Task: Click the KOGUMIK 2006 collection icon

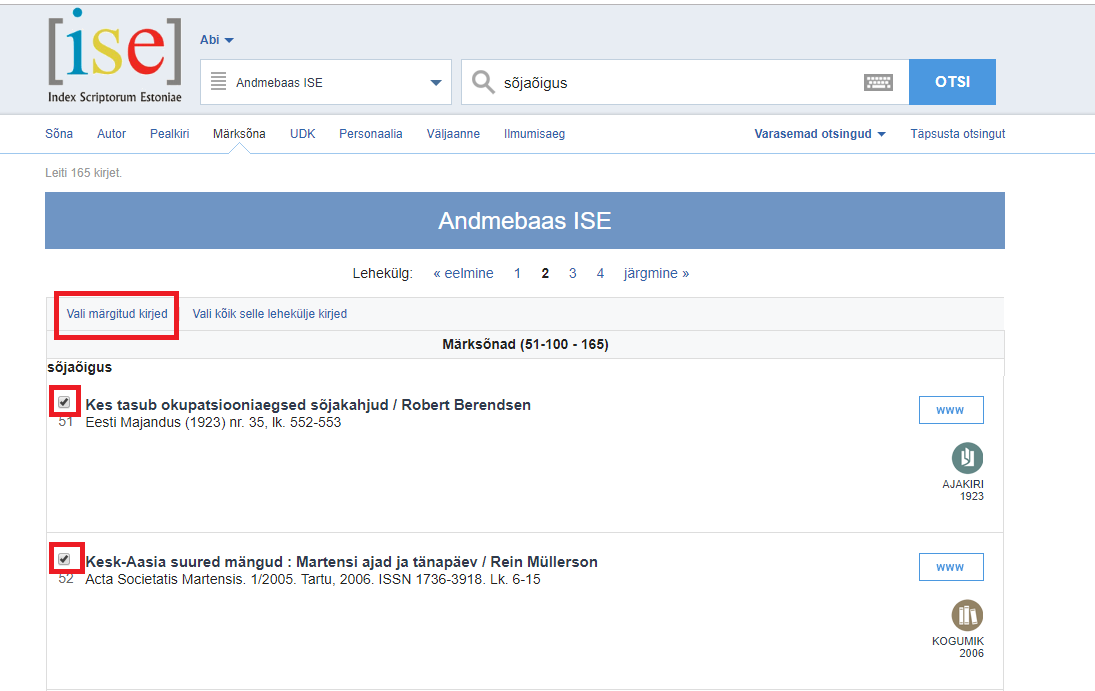Action: (967, 616)
